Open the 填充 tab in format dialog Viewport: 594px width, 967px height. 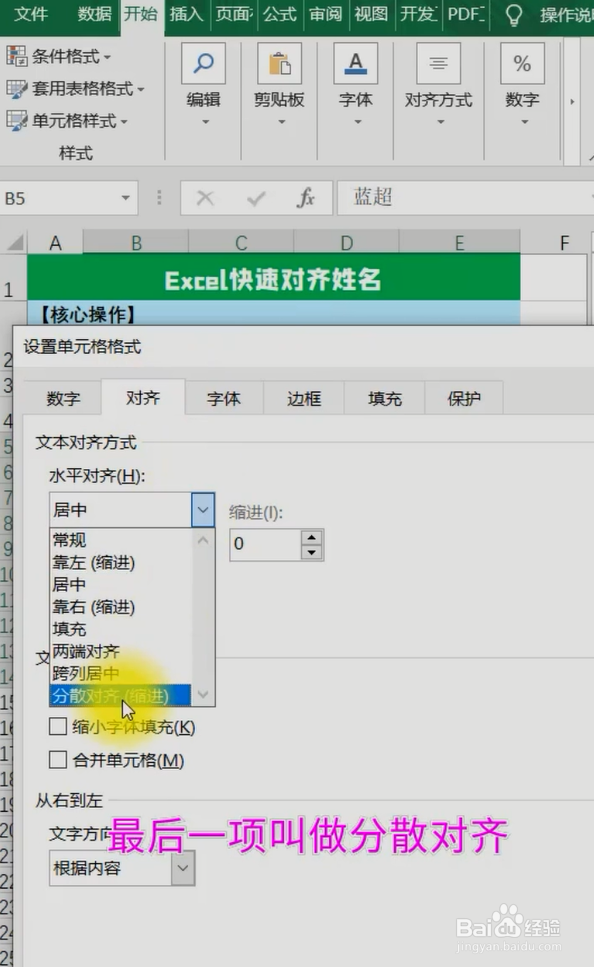pos(384,398)
